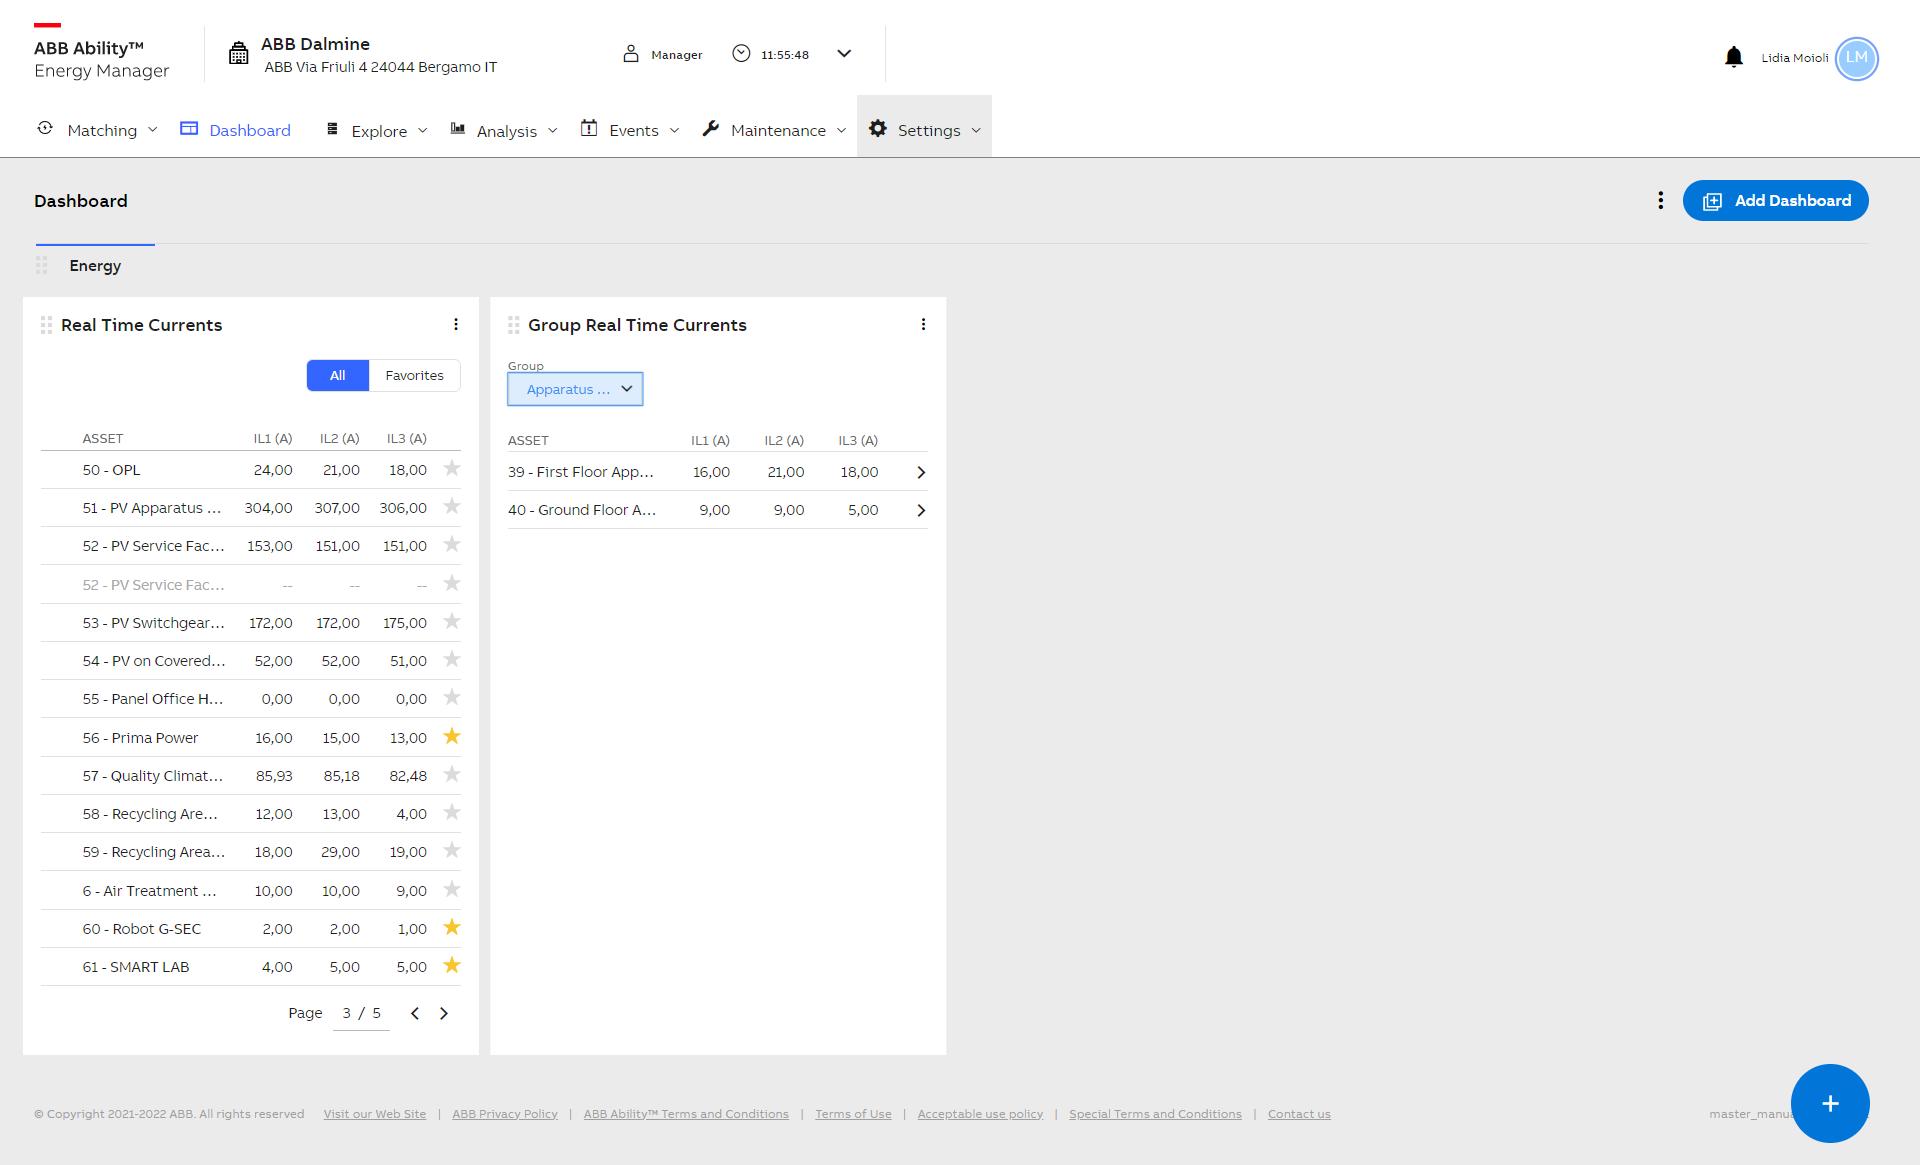This screenshot has height=1165, width=1920.
Task: Select the 54 - PV on Covered row
Action: [x=250, y=661]
